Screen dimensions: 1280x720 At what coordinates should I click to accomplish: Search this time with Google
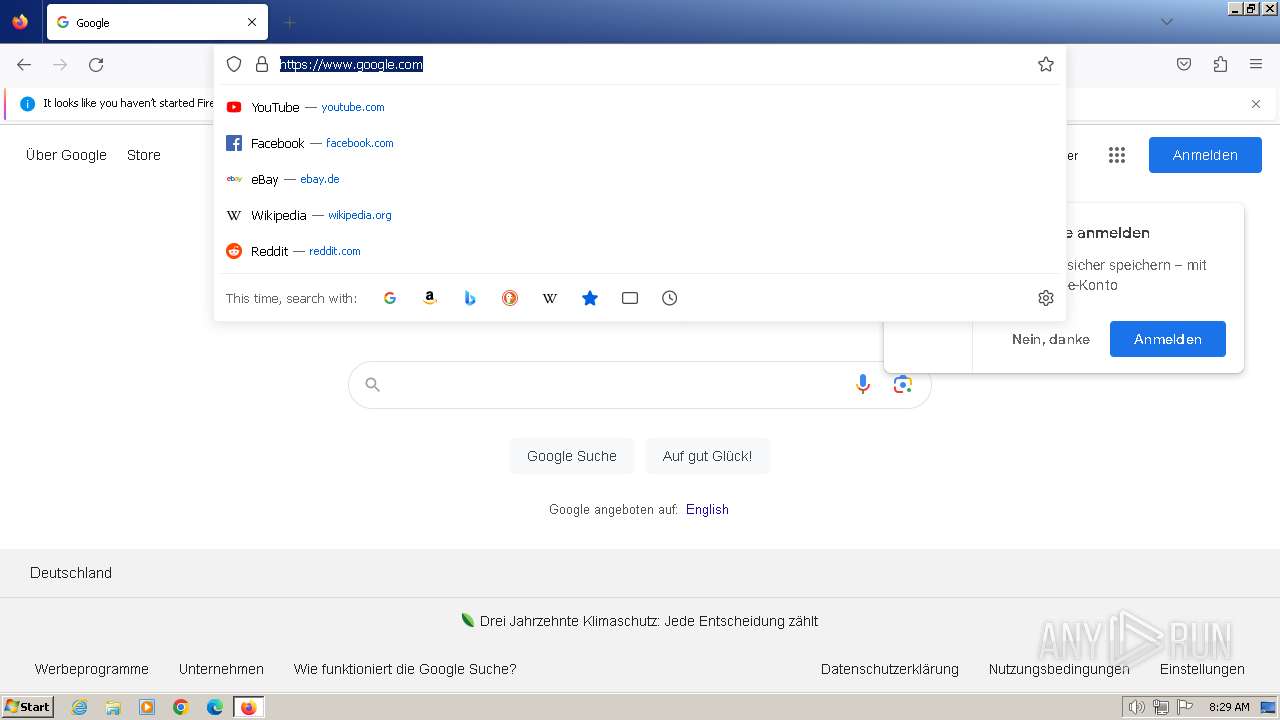390,298
